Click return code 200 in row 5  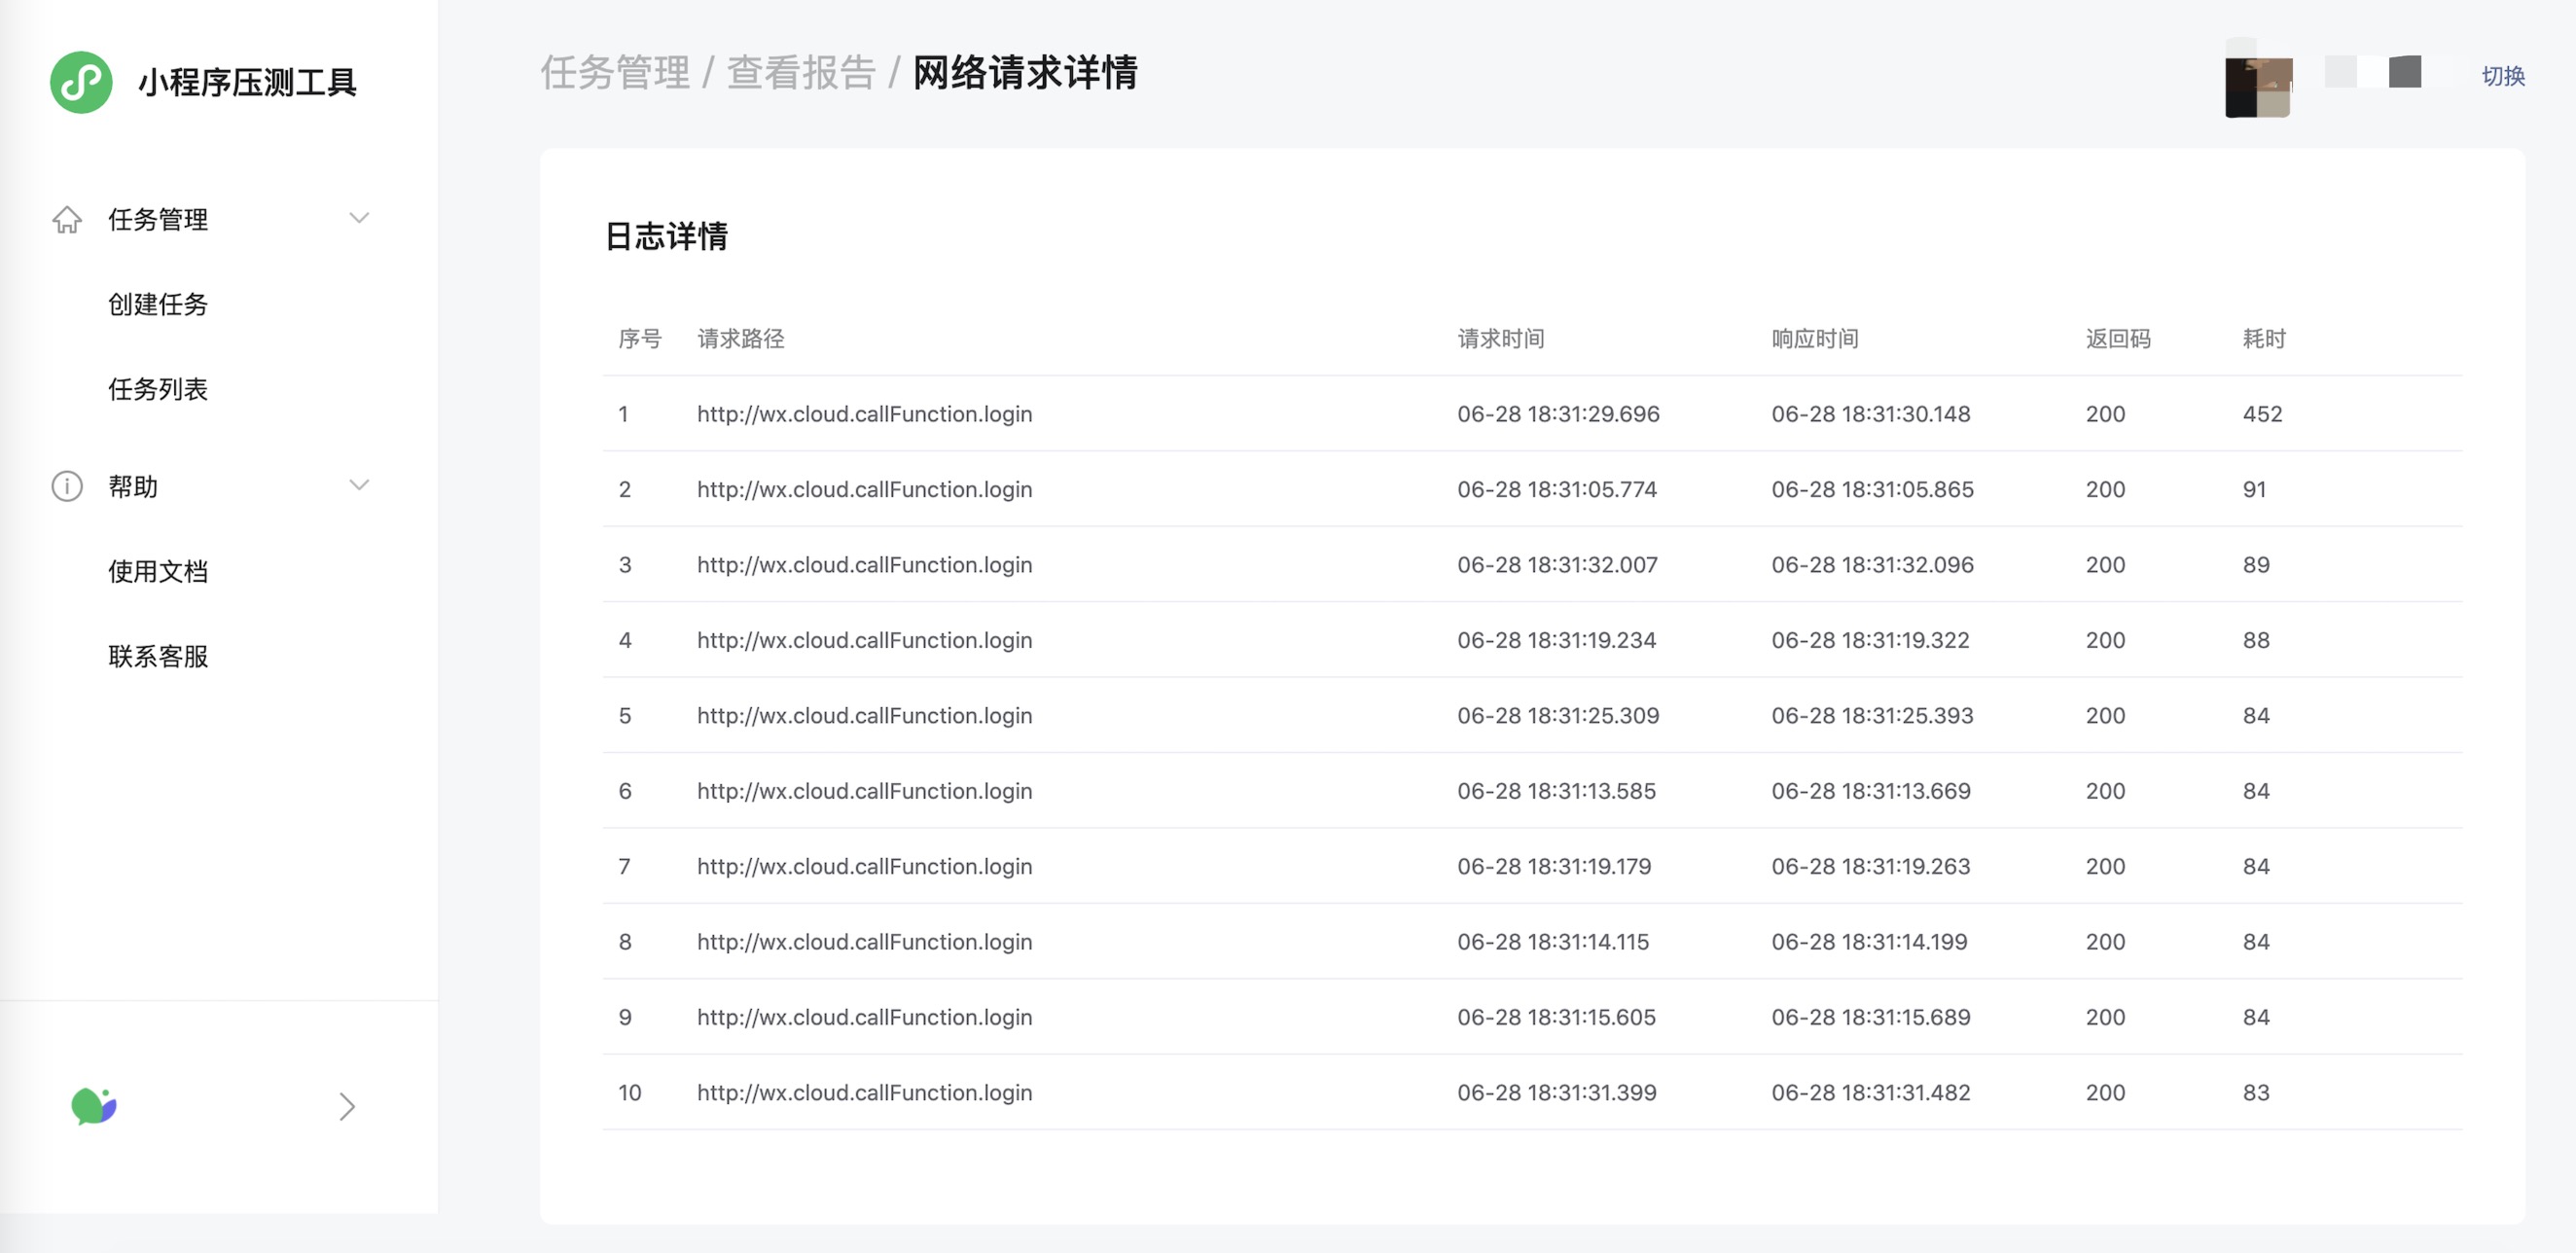(x=2105, y=716)
